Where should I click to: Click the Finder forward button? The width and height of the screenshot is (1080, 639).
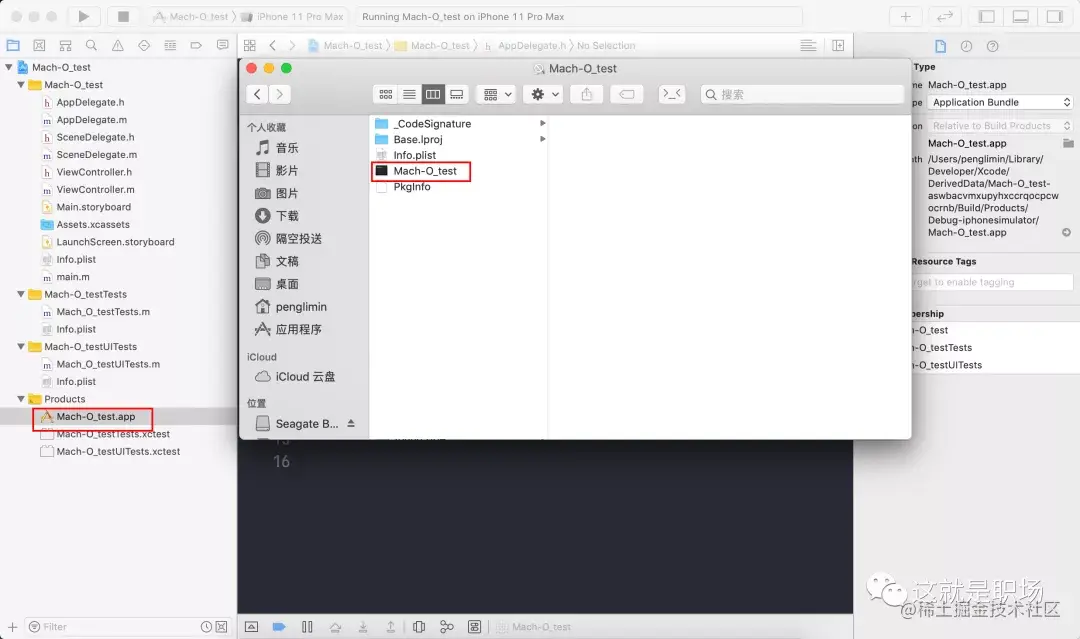point(280,94)
